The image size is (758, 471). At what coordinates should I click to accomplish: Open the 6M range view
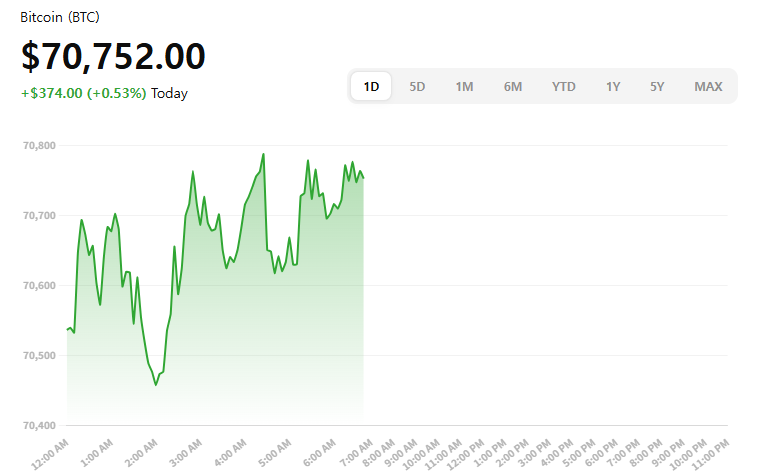[513, 86]
